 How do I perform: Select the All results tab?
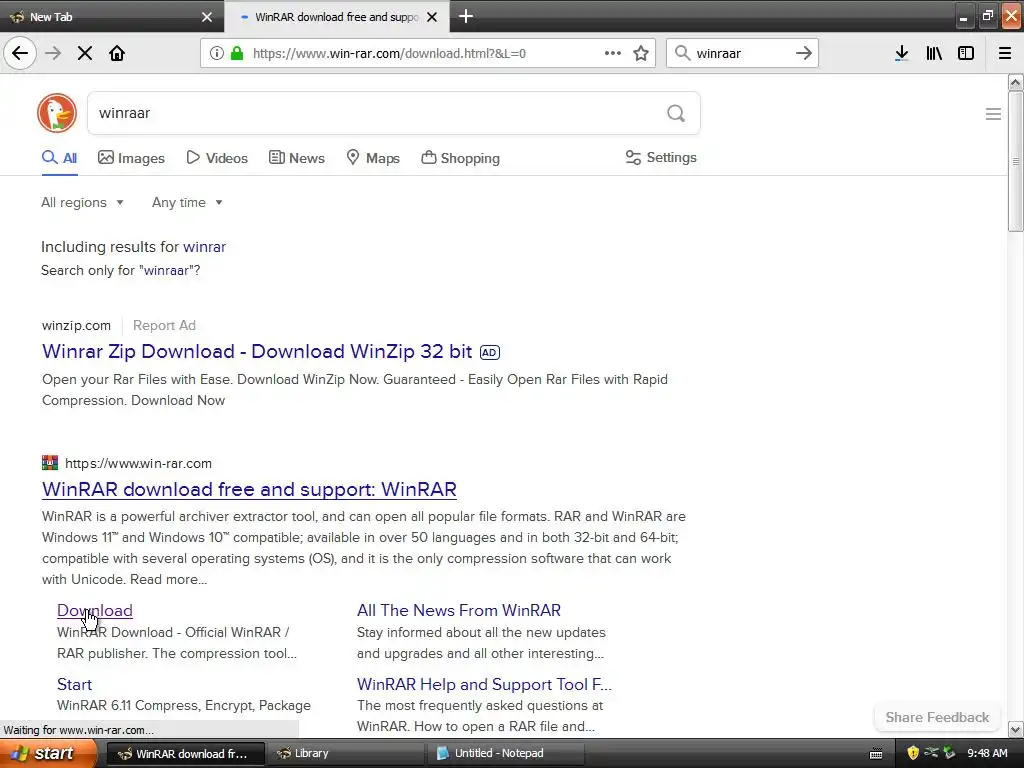(x=59, y=158)
